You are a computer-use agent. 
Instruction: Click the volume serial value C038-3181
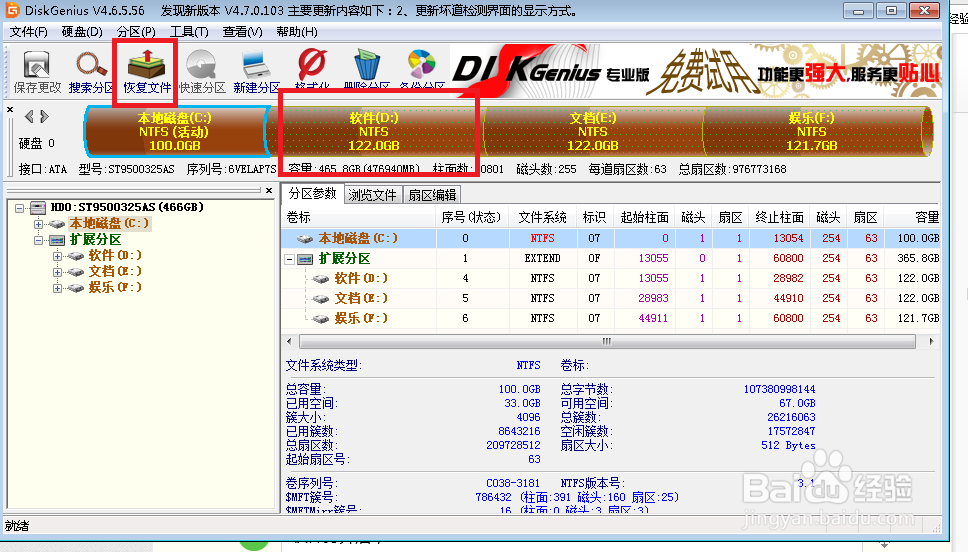(513, 483)
